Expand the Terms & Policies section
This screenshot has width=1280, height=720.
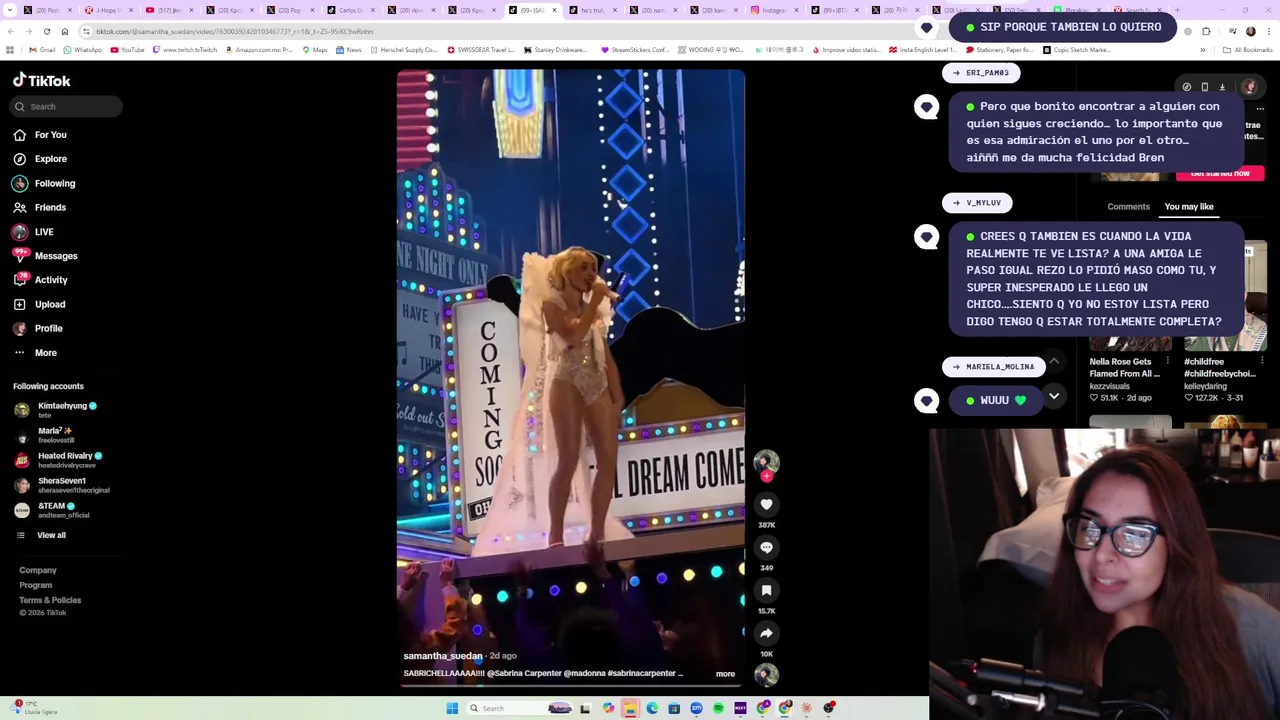tap(50, 600)
